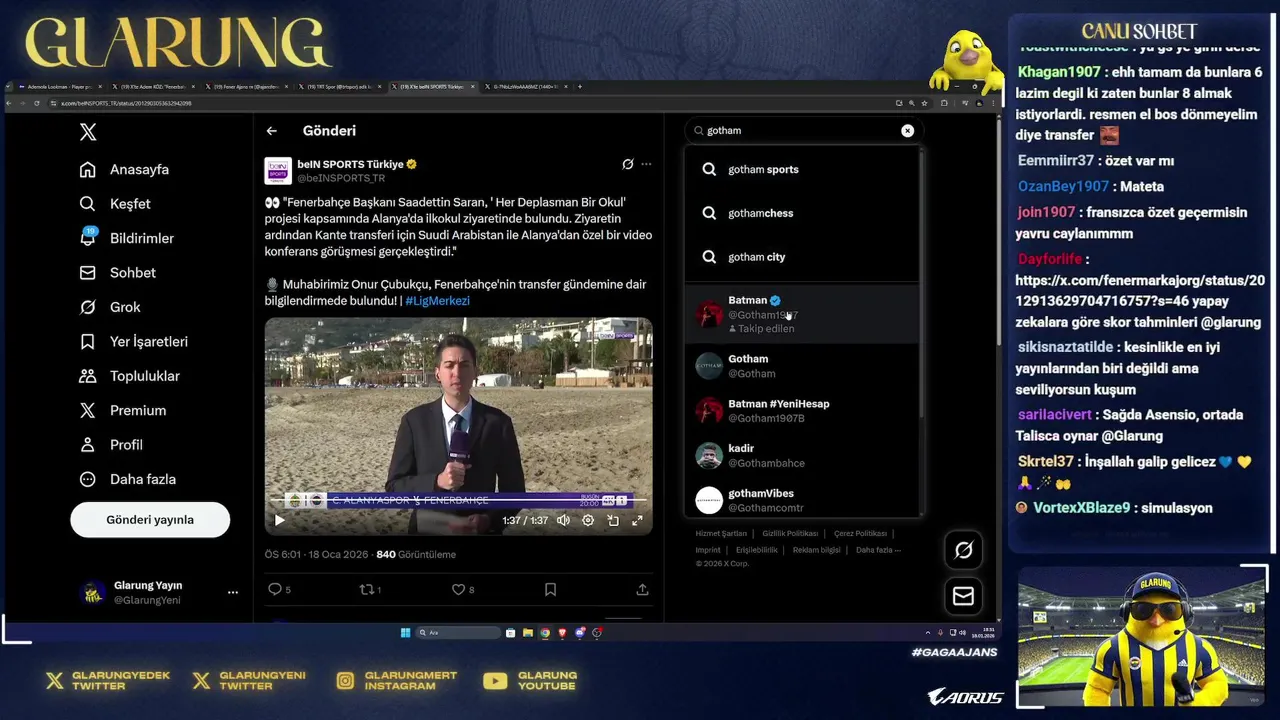
Task: Go back using the Gönderi arrow
Action: (271, 131)
